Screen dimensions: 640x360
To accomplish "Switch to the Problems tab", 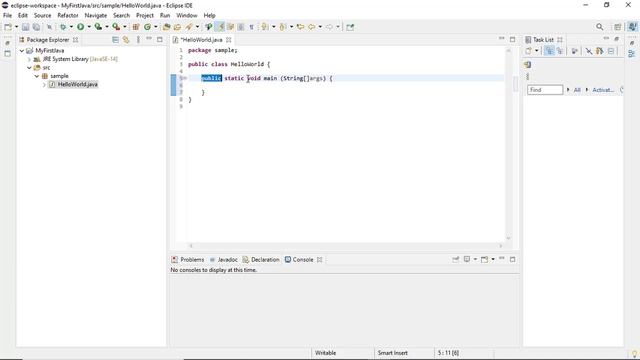I will 188,260.
